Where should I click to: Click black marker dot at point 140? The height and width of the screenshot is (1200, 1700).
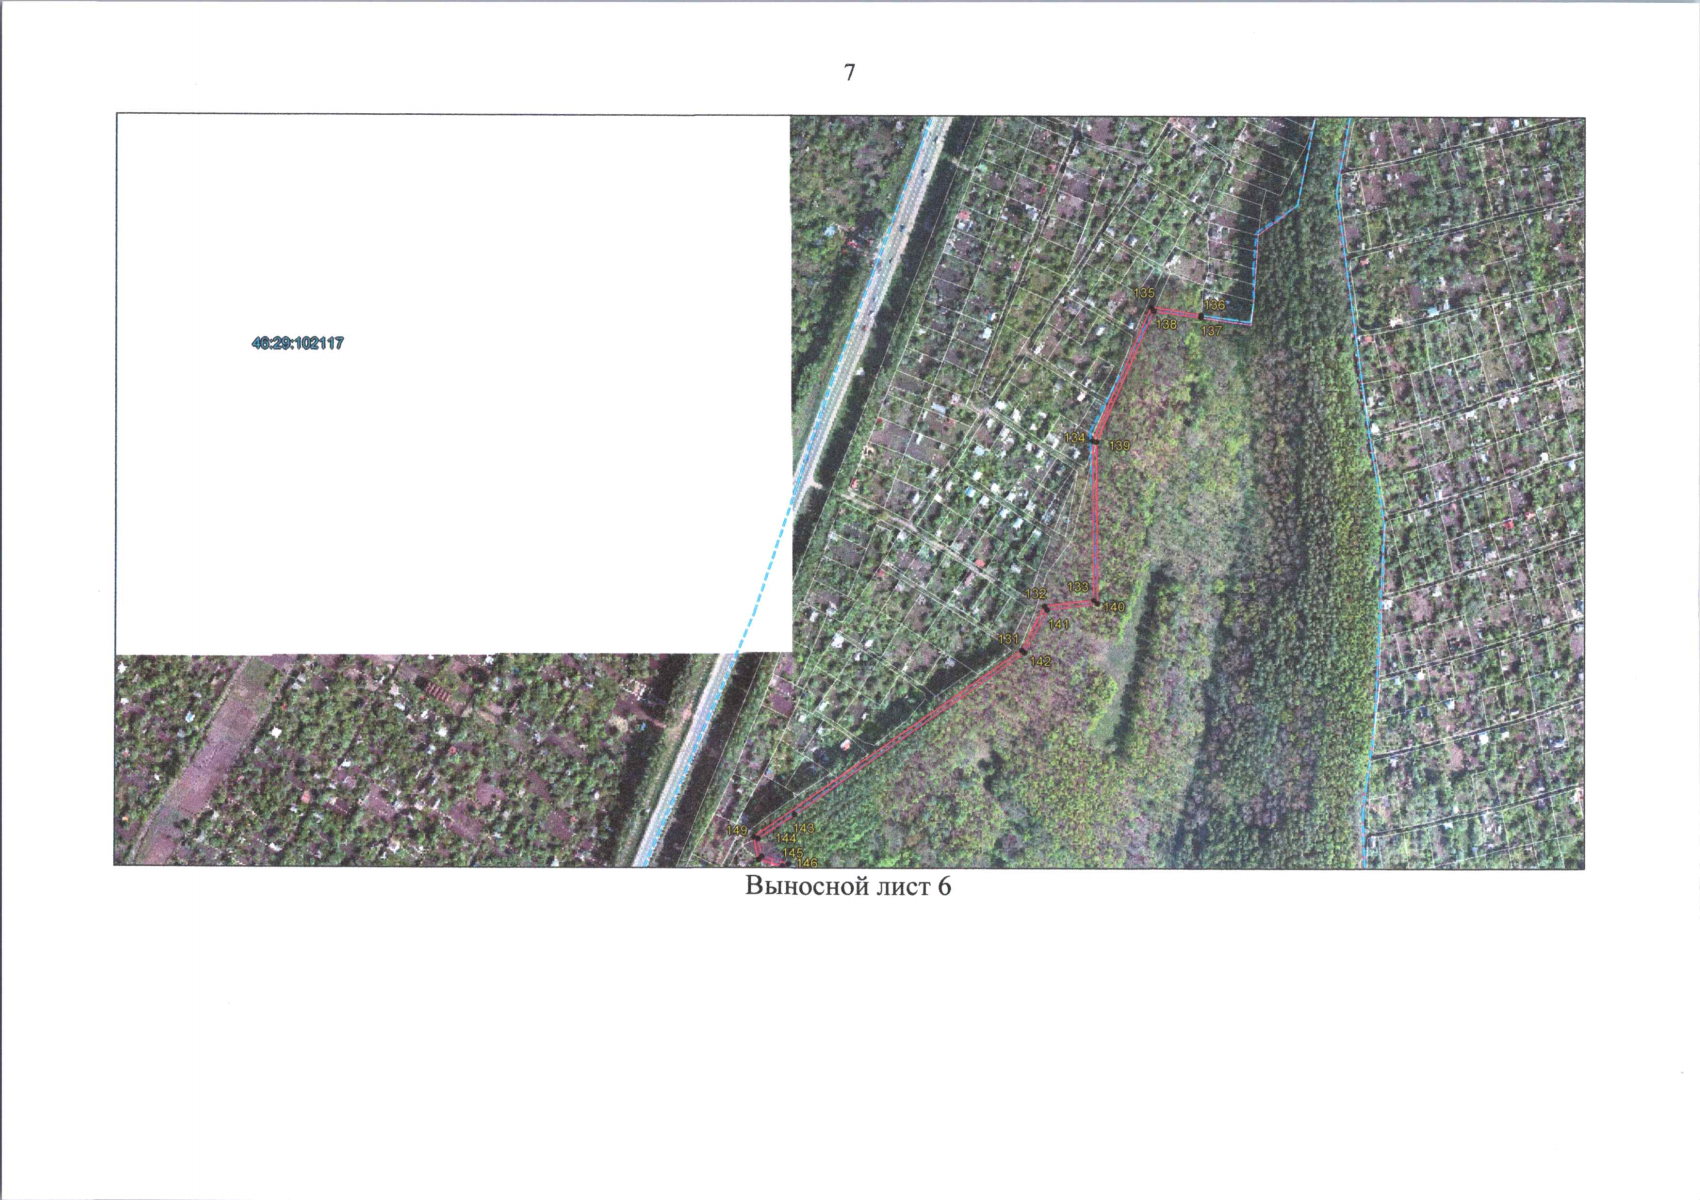1095,603
